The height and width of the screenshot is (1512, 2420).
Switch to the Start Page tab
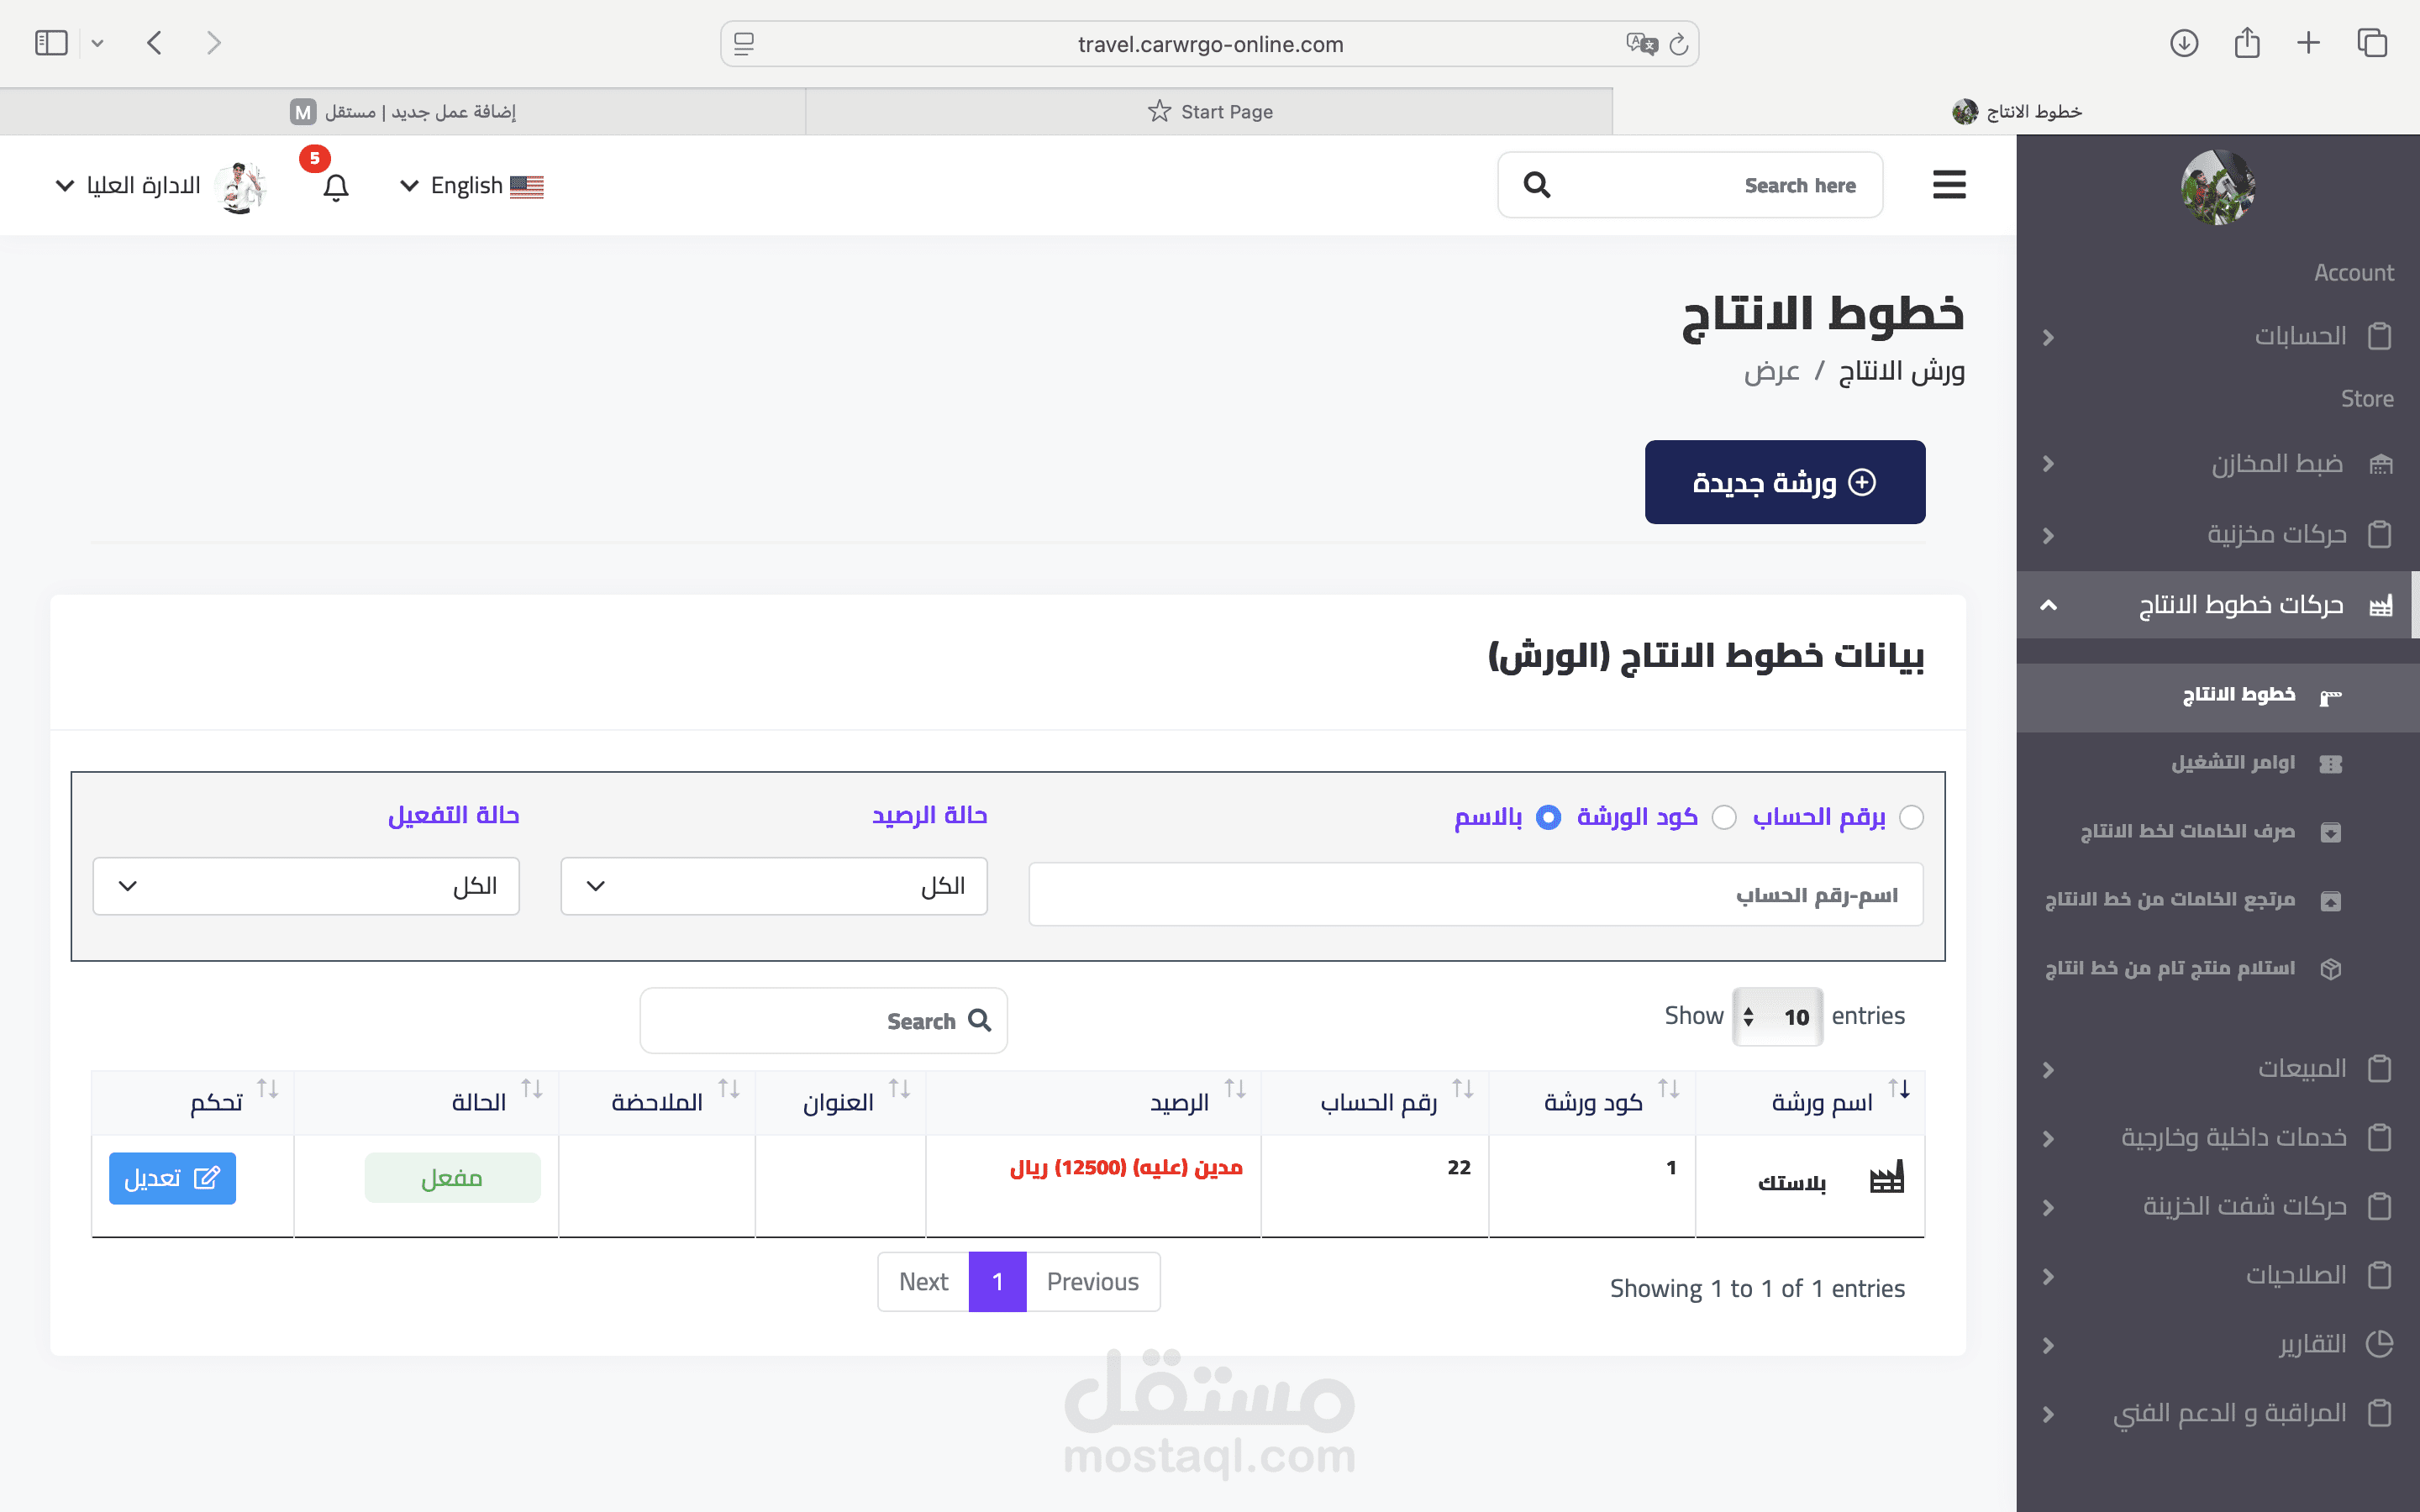1209,111
